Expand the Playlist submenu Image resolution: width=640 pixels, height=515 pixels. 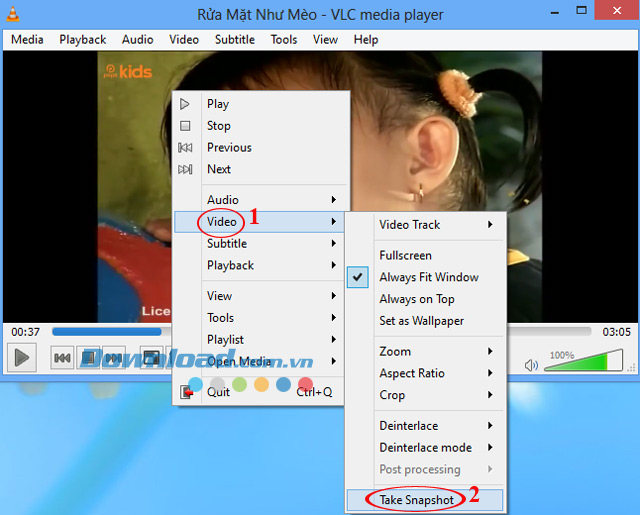[259, 340]
